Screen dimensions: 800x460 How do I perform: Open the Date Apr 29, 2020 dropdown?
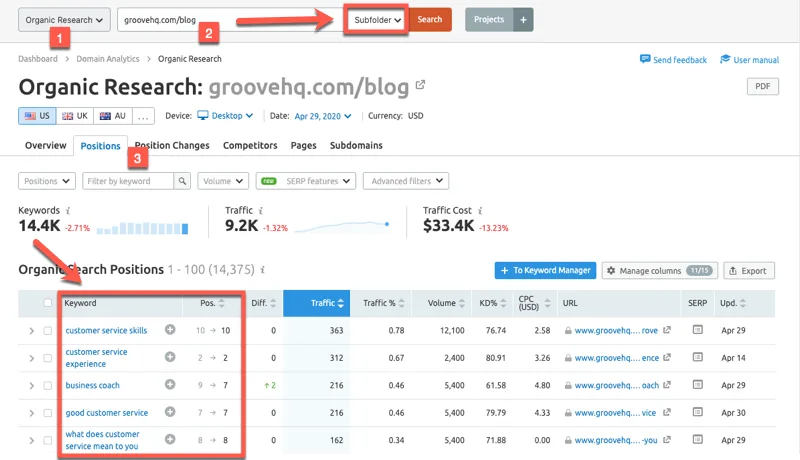(x=323, y=116)
